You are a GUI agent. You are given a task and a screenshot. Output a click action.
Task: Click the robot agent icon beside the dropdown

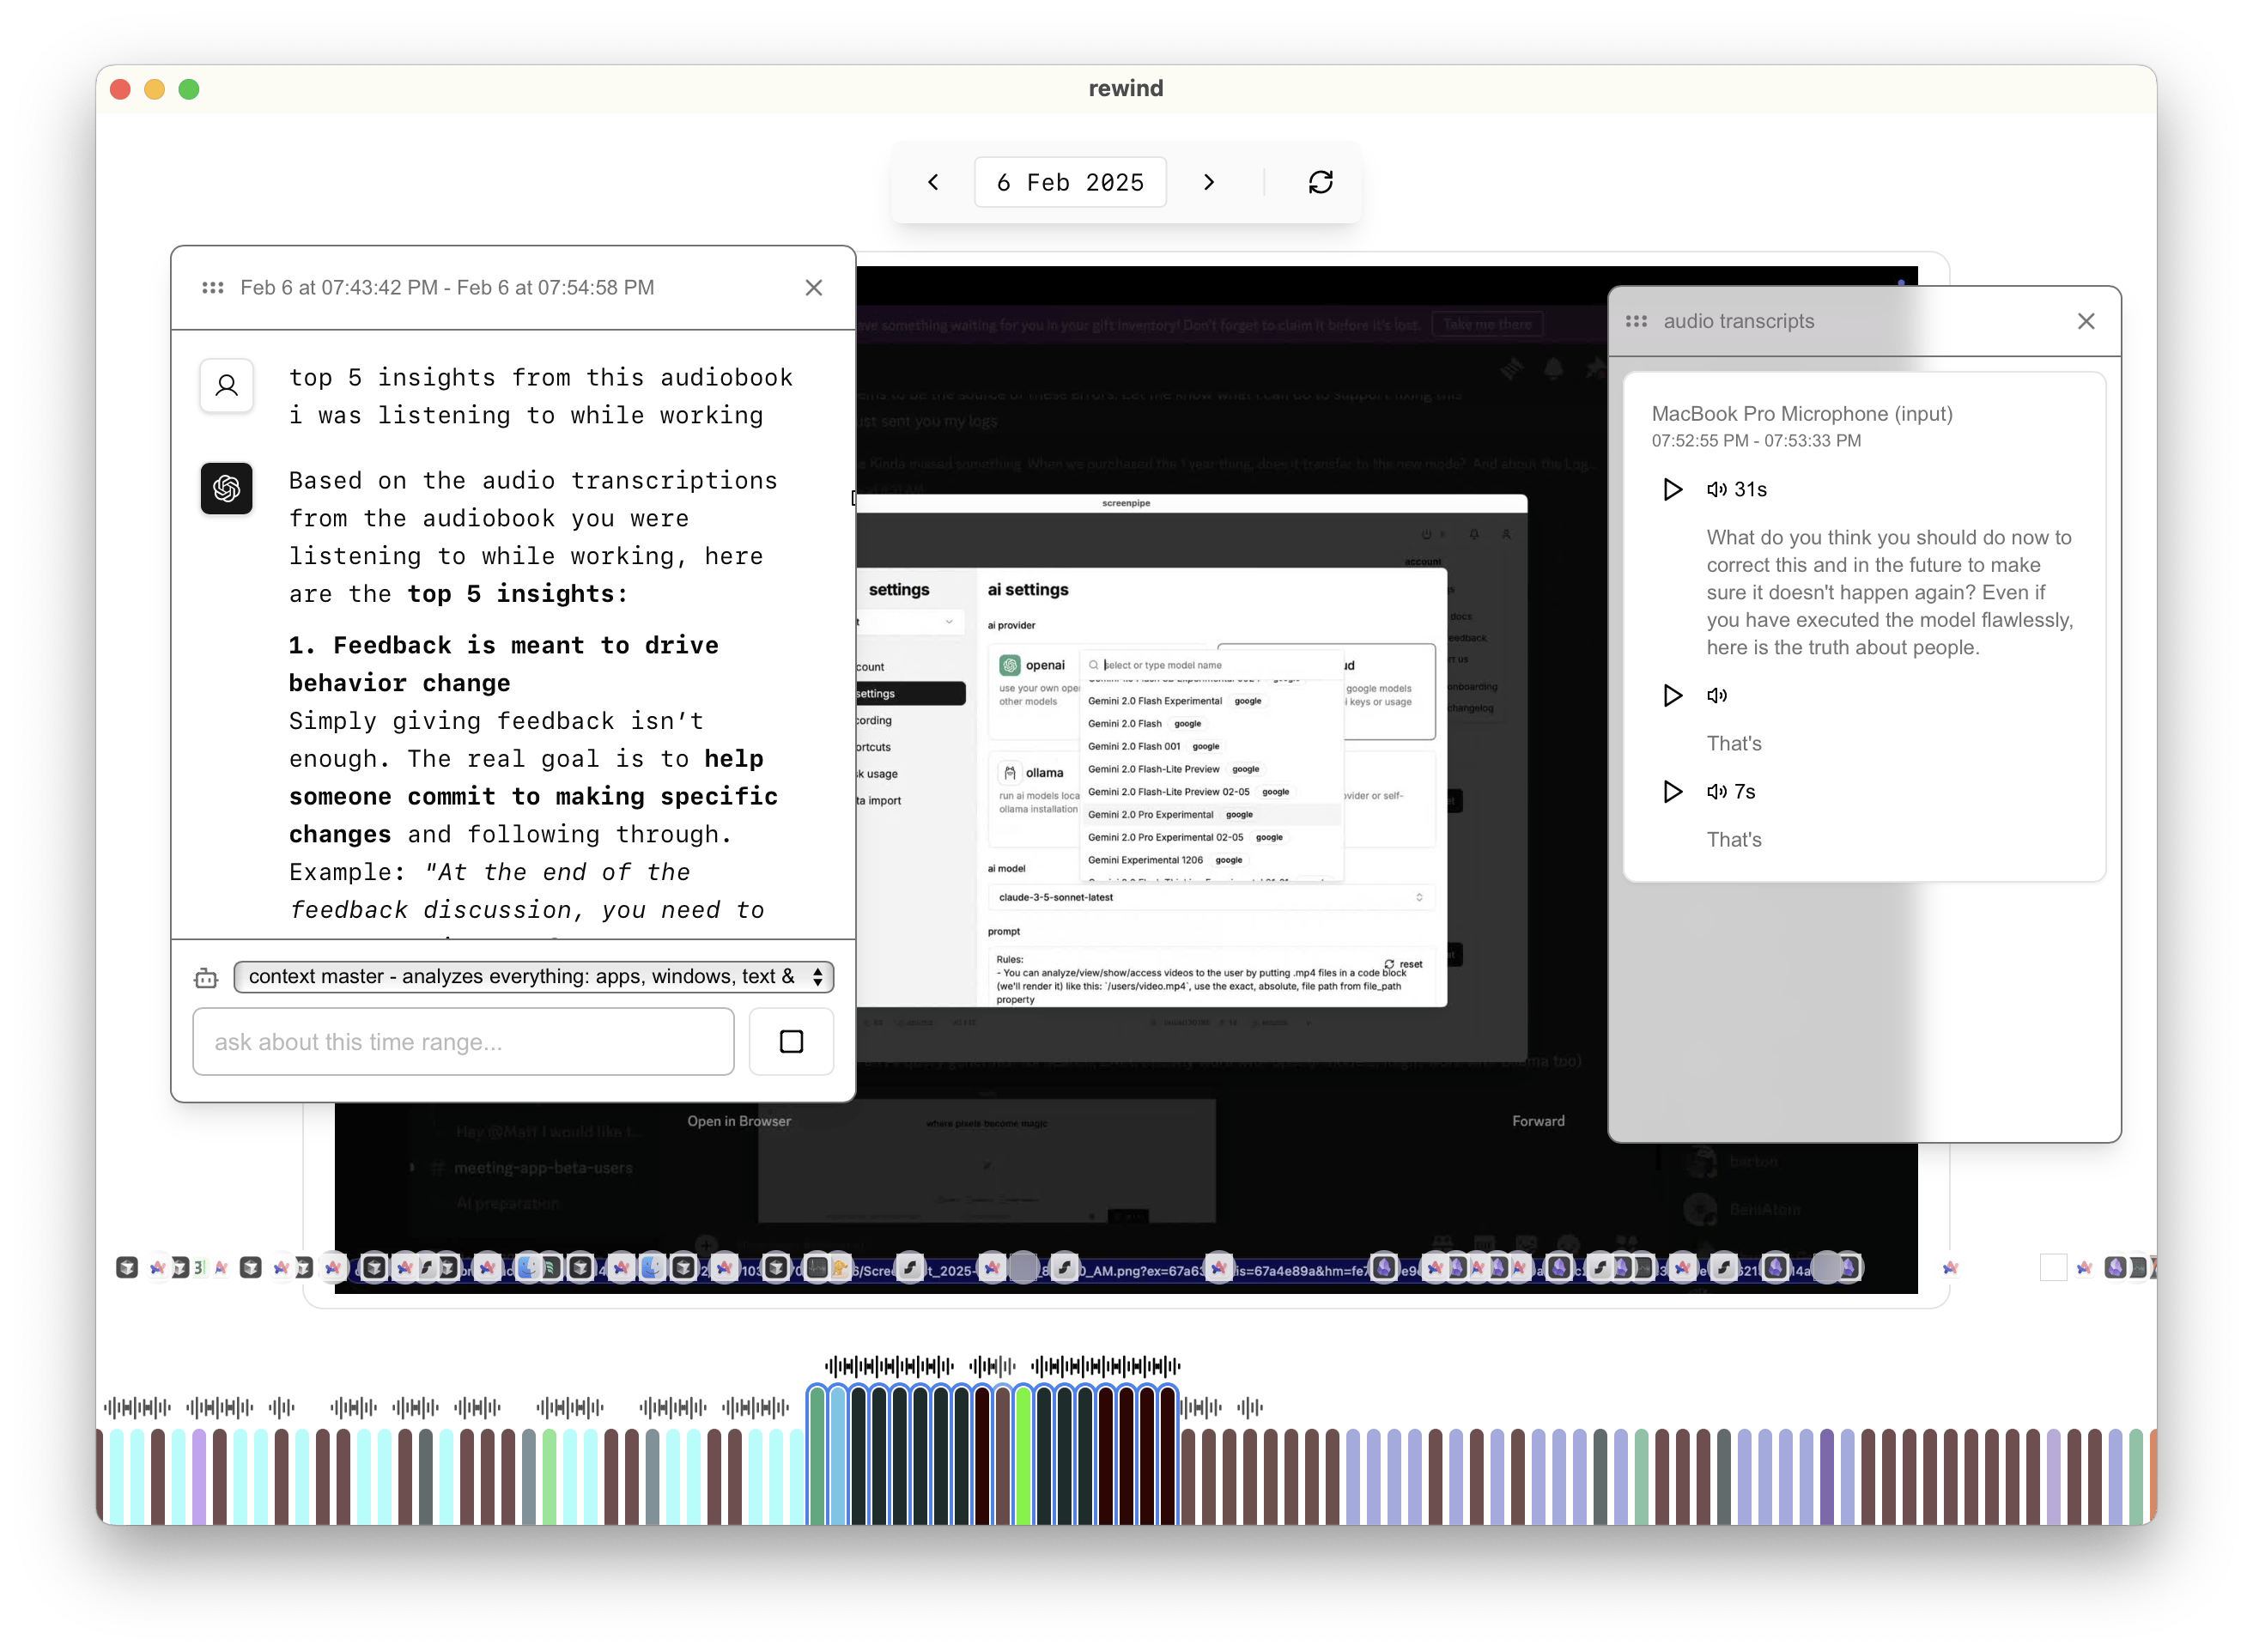pos(206,978)
